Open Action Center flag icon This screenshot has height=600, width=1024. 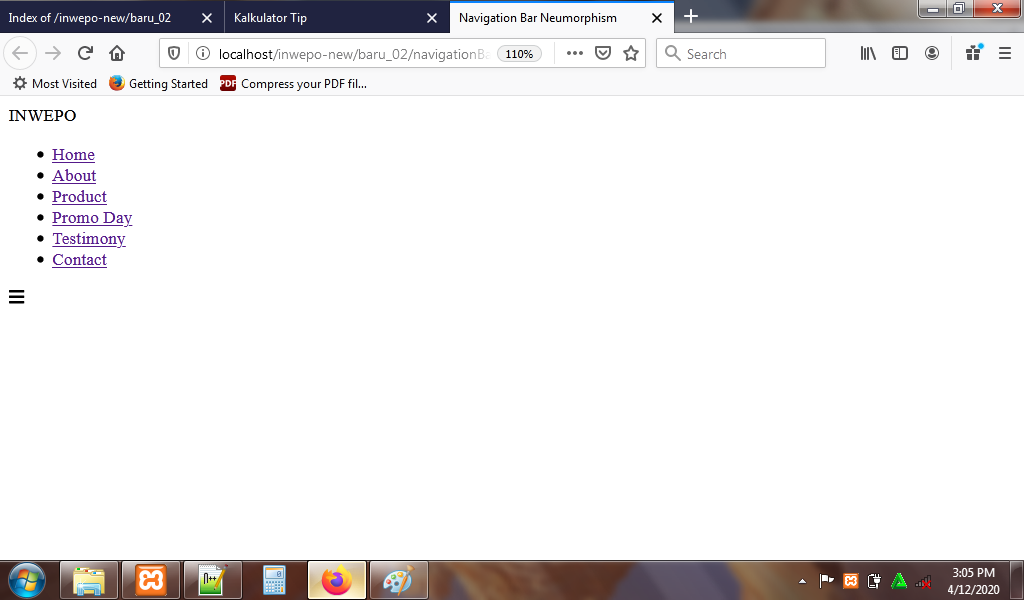pos(826,580)
